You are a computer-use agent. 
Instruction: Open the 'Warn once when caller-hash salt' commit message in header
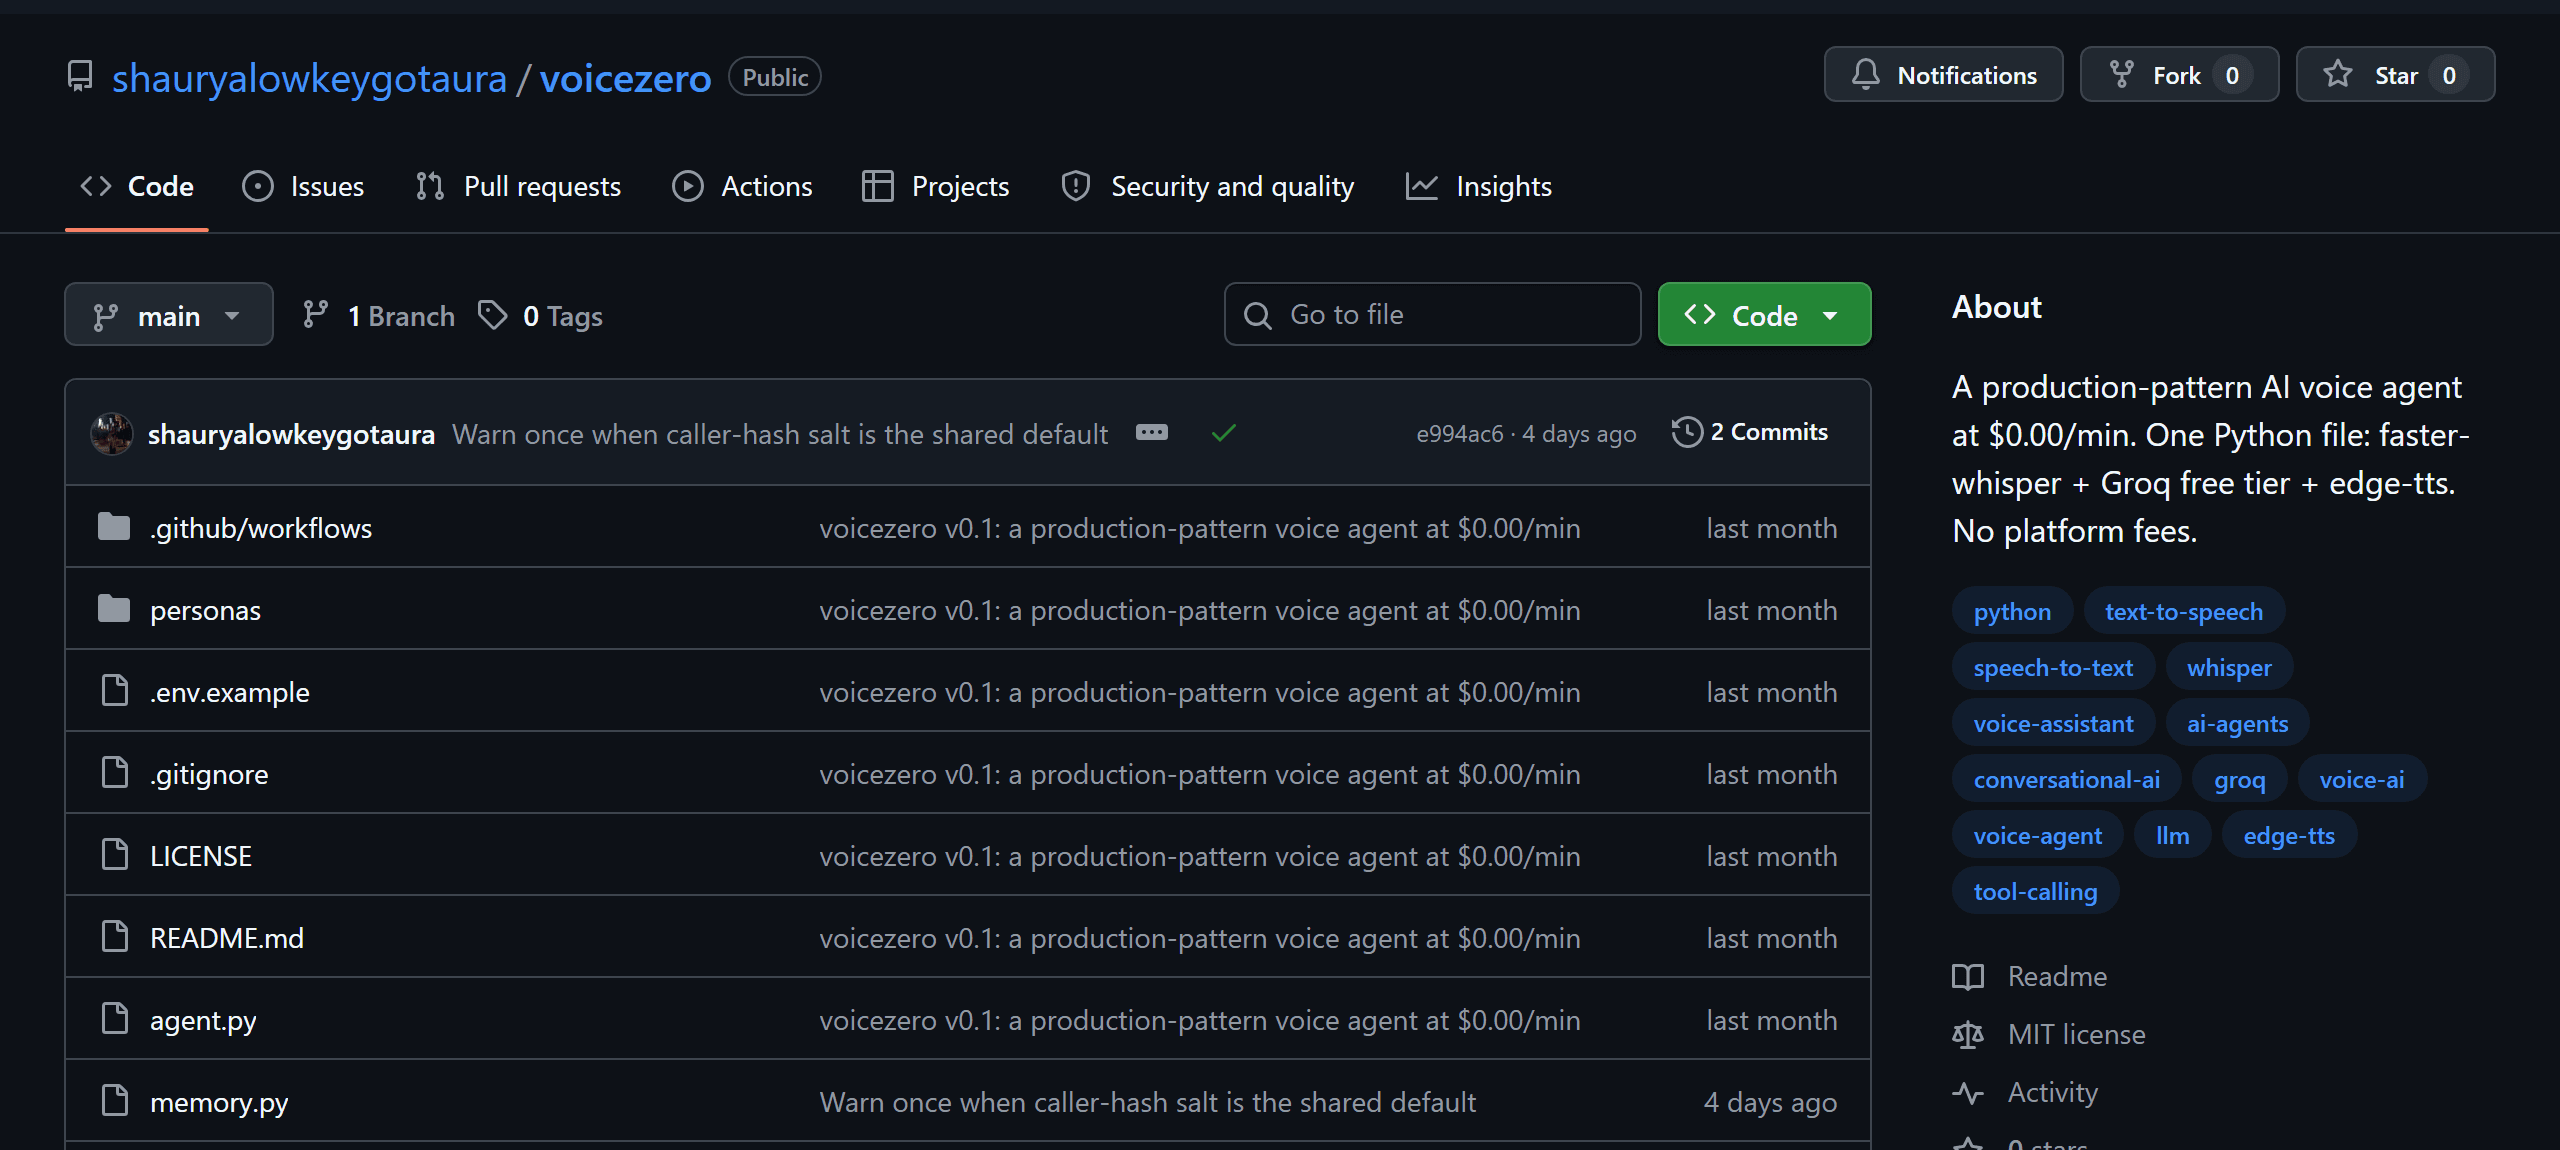click(780, 434)
